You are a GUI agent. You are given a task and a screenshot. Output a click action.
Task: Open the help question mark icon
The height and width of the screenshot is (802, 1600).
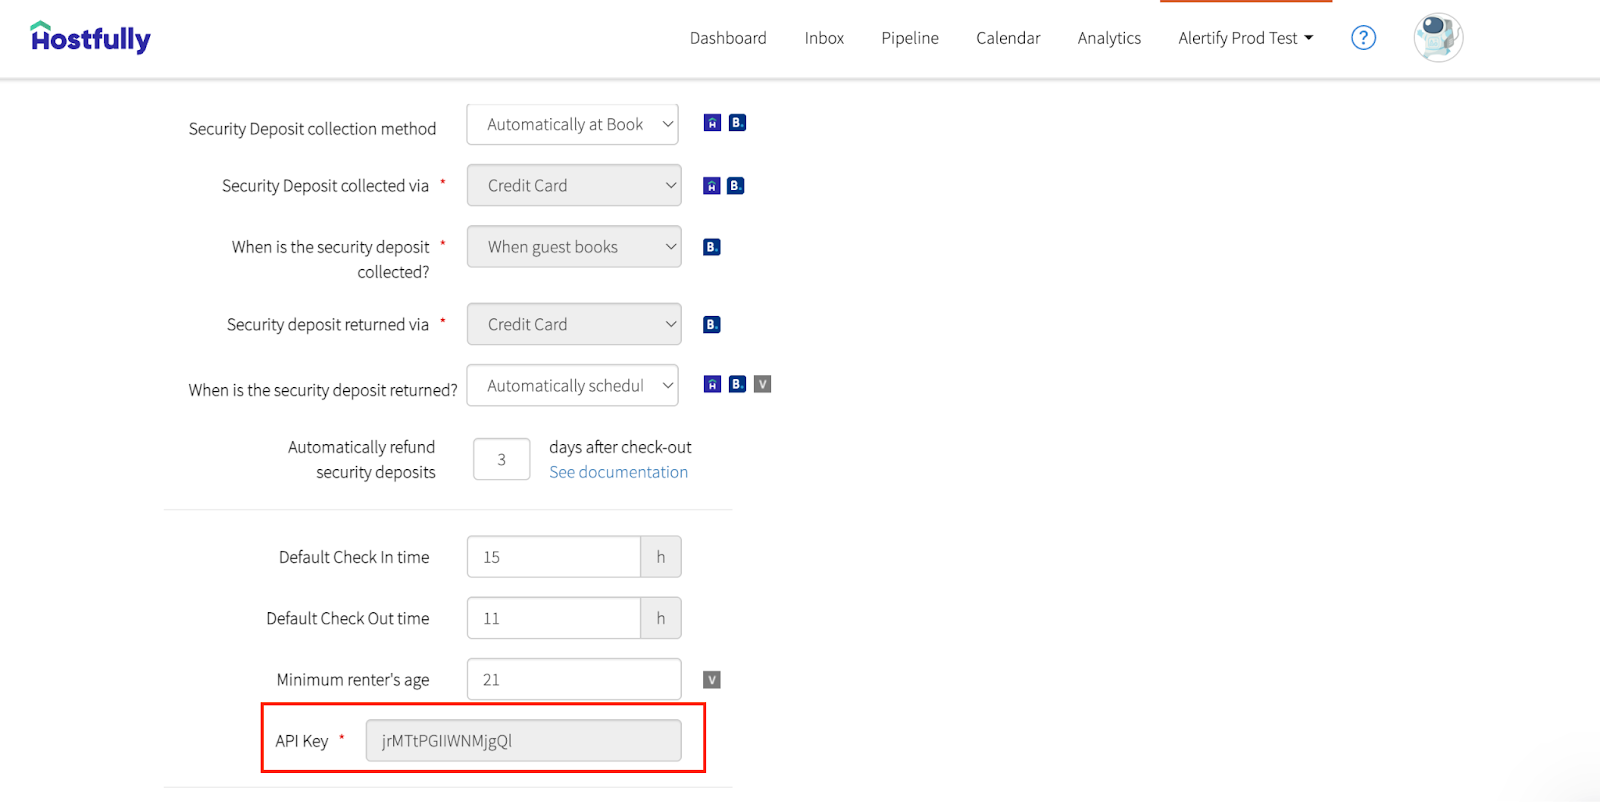pos(1363,38)
